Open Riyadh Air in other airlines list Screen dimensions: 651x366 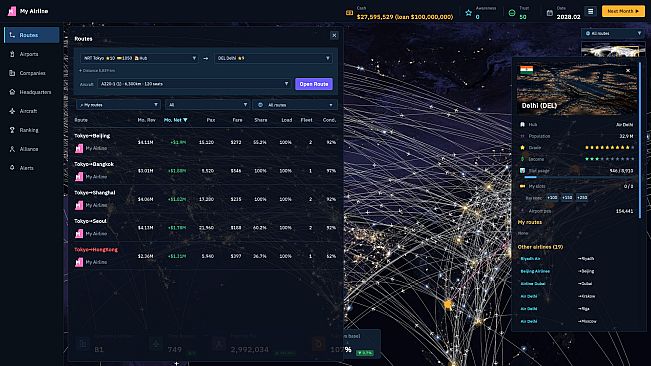click(x=530, y=259)
